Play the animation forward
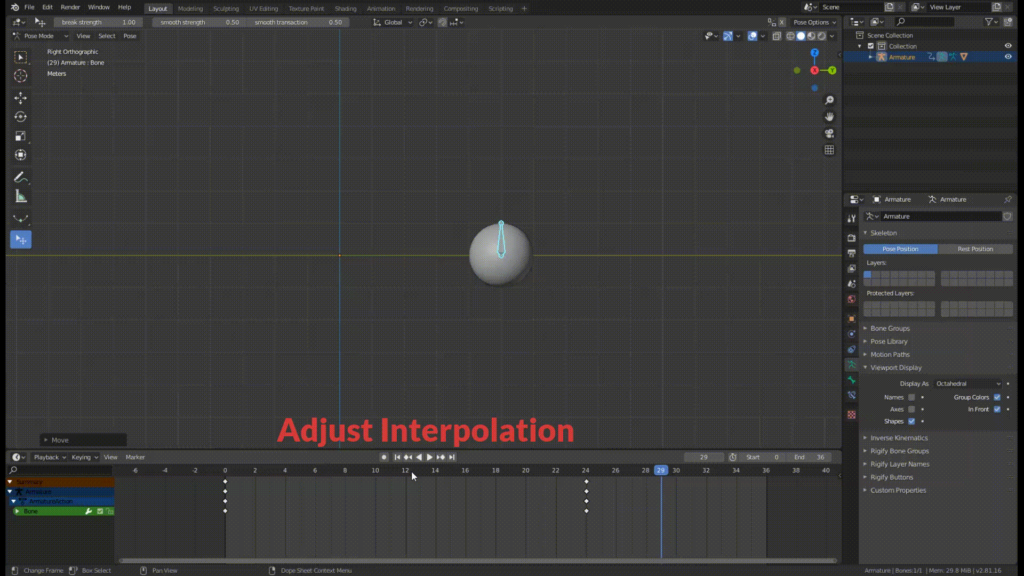 click(x=429, y=457)
